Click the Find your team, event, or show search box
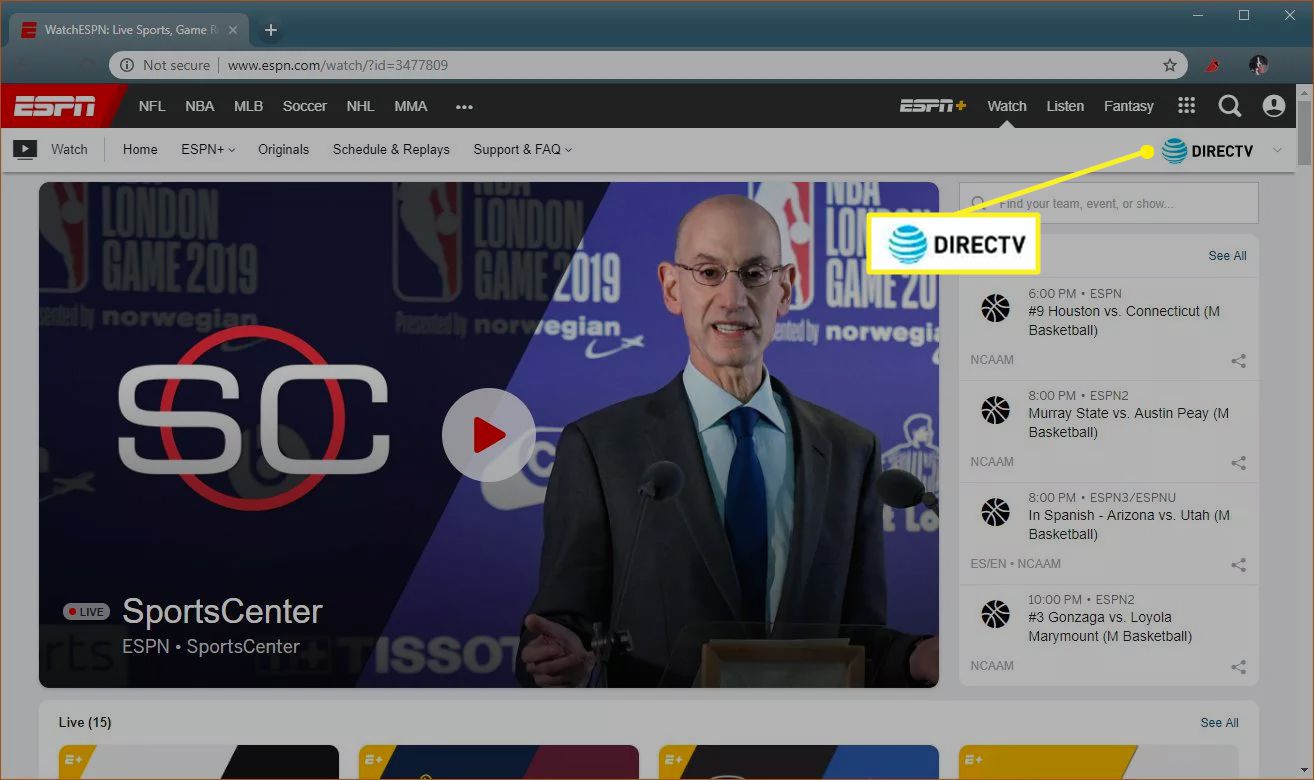 pyautogui.click(x=1109, y=203)
